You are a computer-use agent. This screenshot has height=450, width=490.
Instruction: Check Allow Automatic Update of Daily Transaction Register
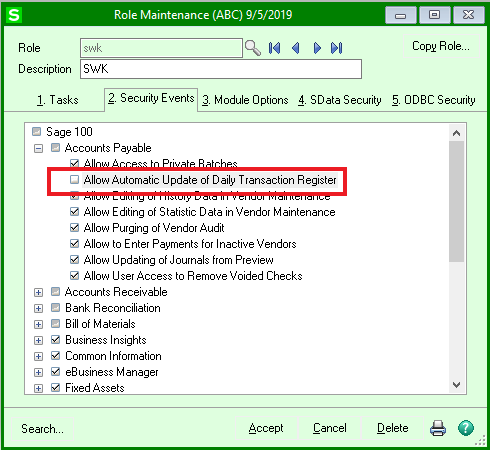[74, 179]
